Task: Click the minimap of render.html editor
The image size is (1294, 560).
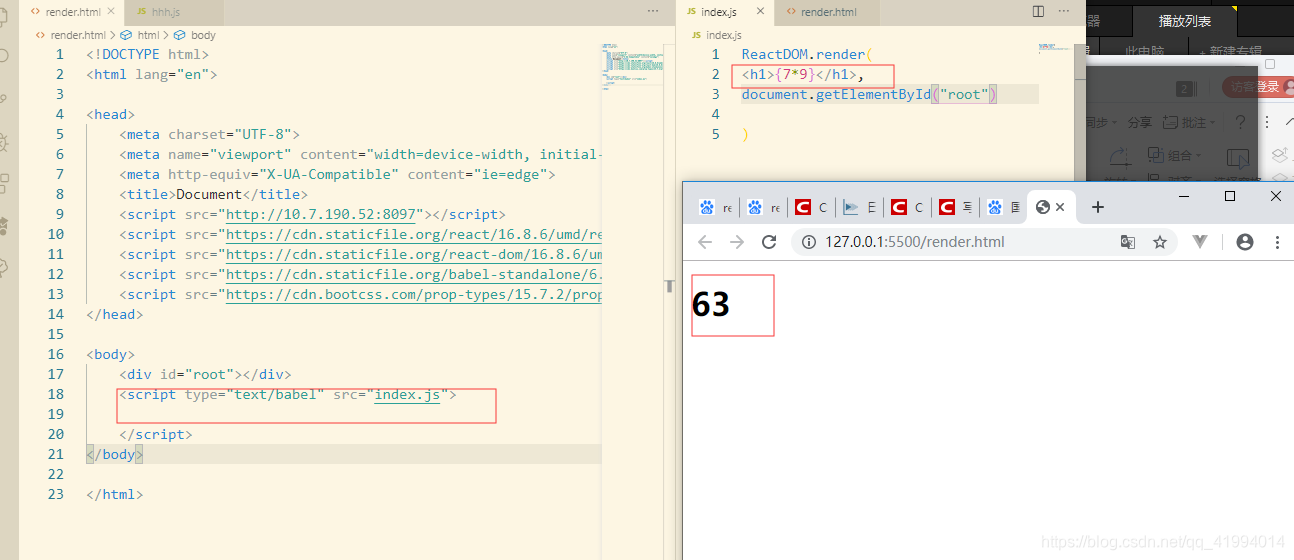Action: point(632,65)
